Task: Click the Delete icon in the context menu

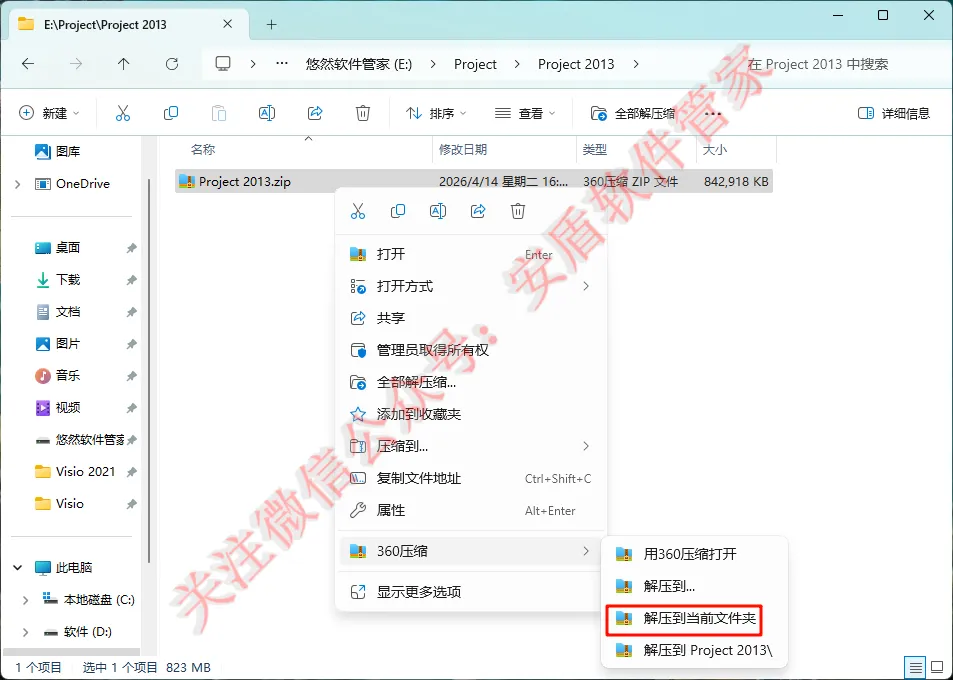Action: click(x=518, y=211)
